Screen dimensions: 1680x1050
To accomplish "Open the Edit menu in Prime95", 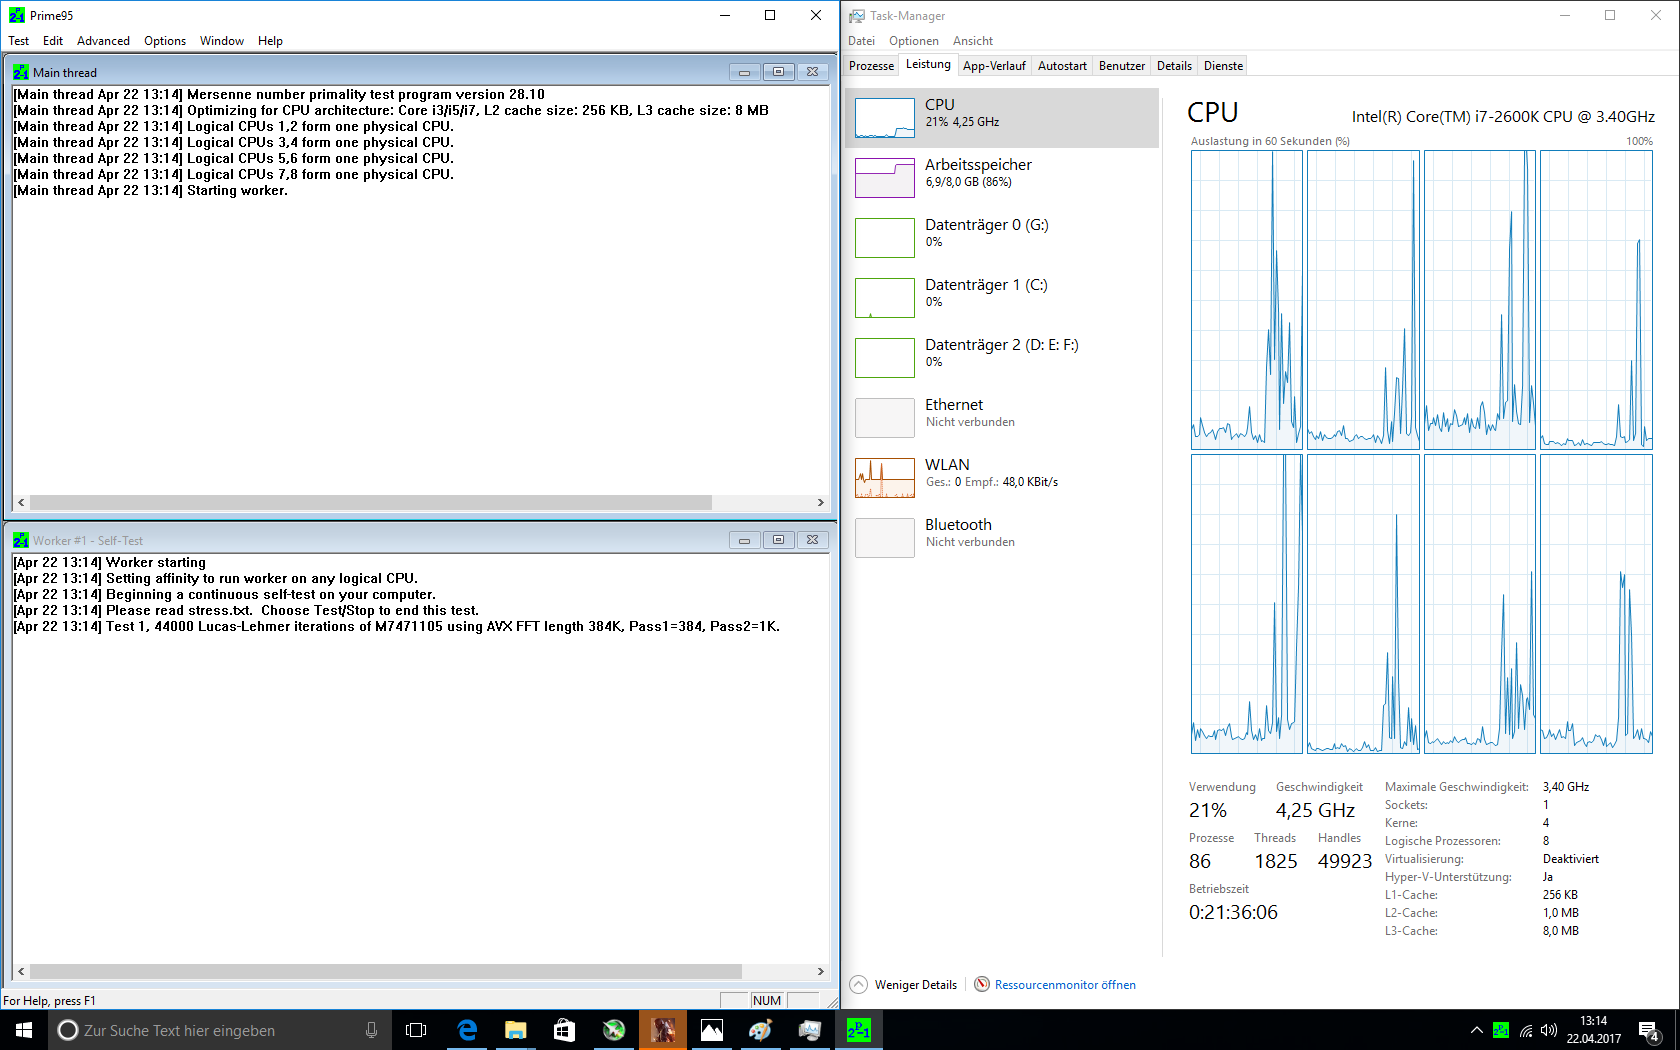I will point(53,41).
